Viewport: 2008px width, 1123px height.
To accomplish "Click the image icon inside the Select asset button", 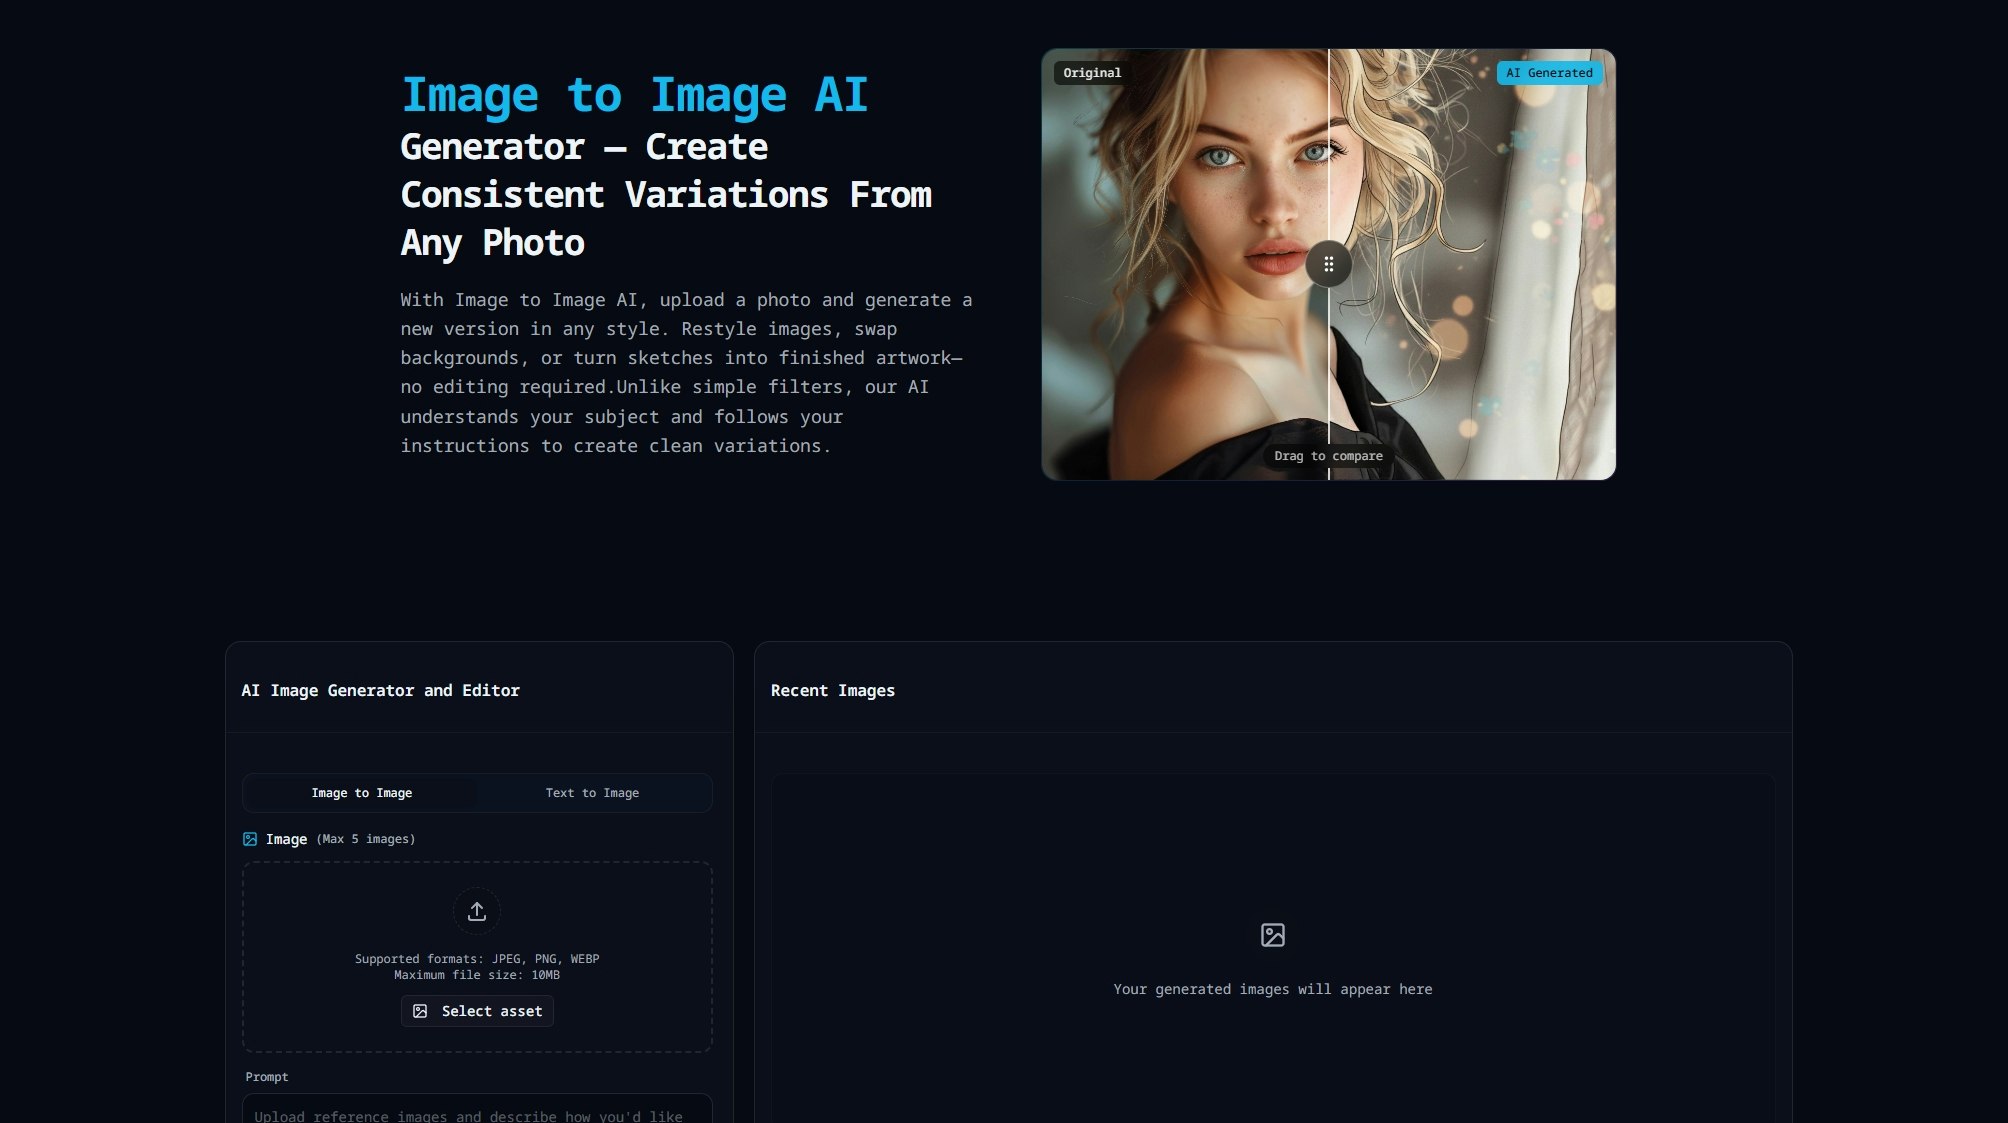I will [423, 1011].
